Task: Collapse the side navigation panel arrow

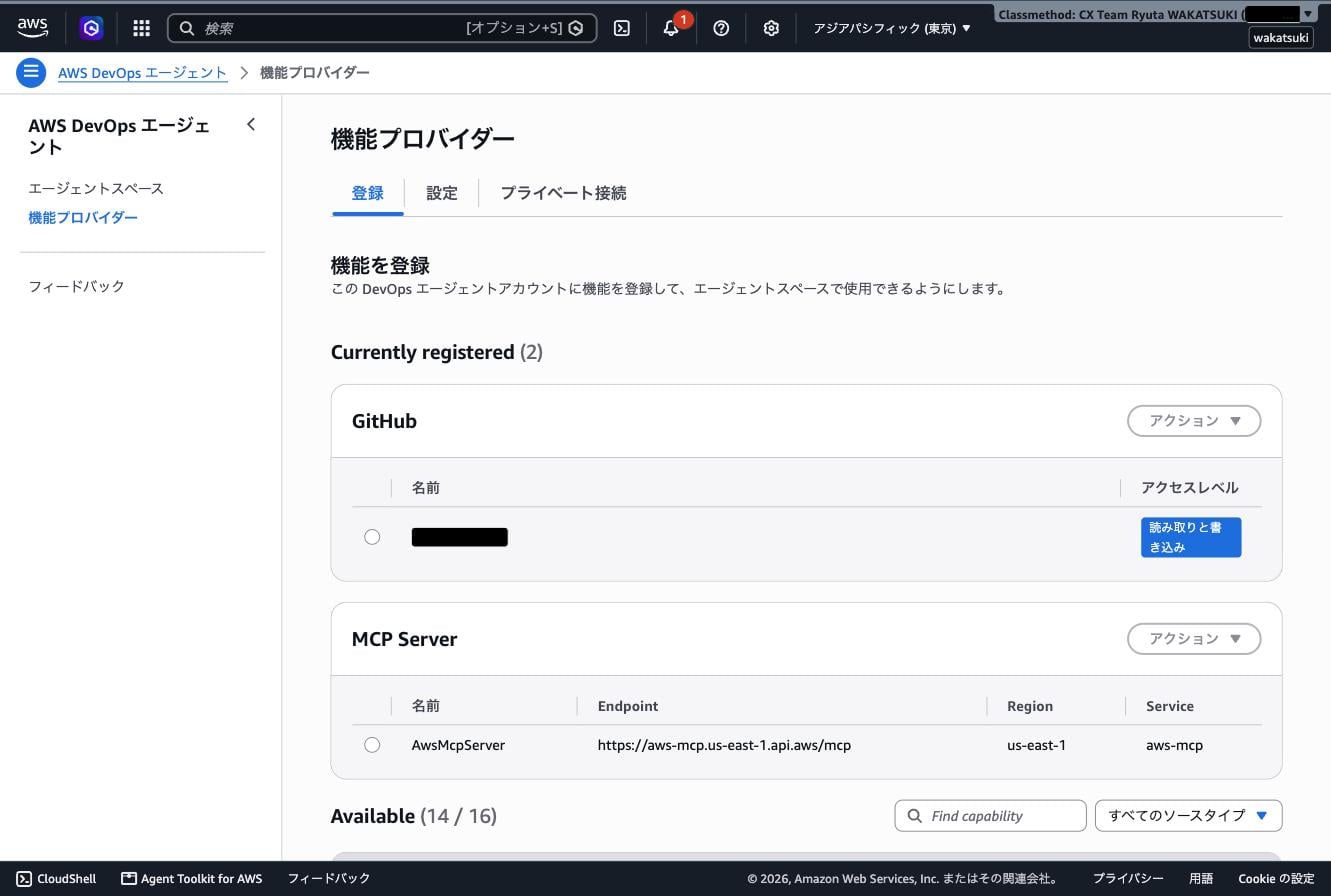Action: click(x=251, y=124)
